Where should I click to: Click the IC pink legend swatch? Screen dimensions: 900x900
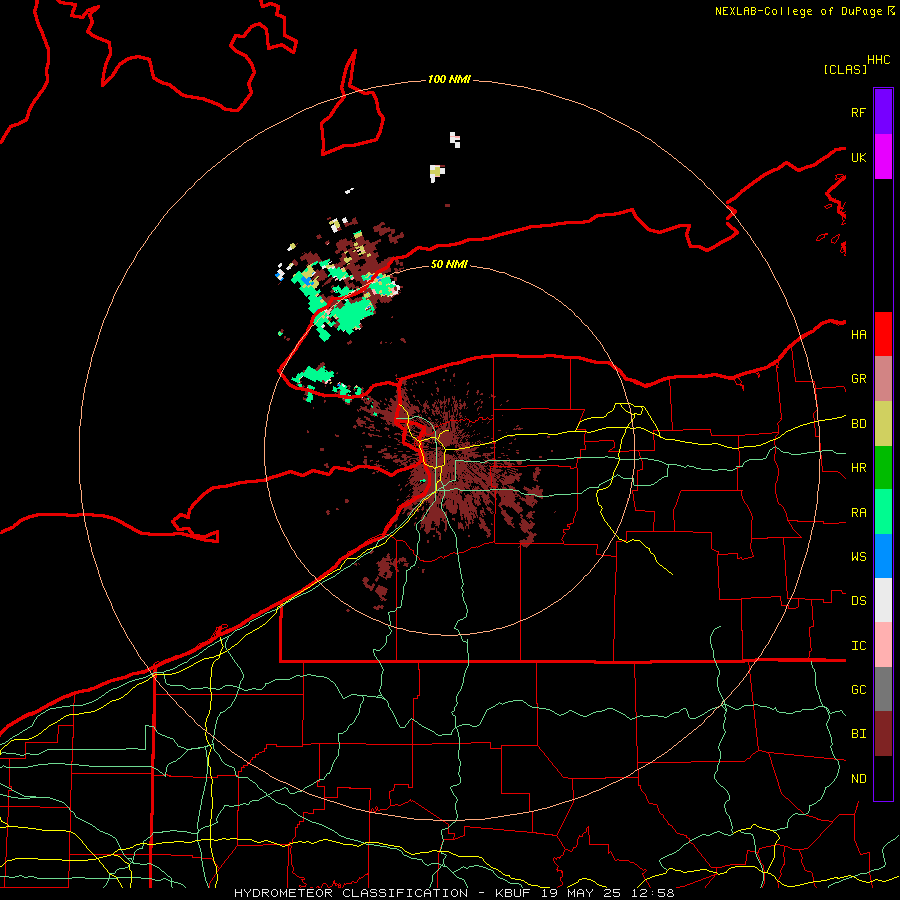pyautogui.click(x=883, y=645)
